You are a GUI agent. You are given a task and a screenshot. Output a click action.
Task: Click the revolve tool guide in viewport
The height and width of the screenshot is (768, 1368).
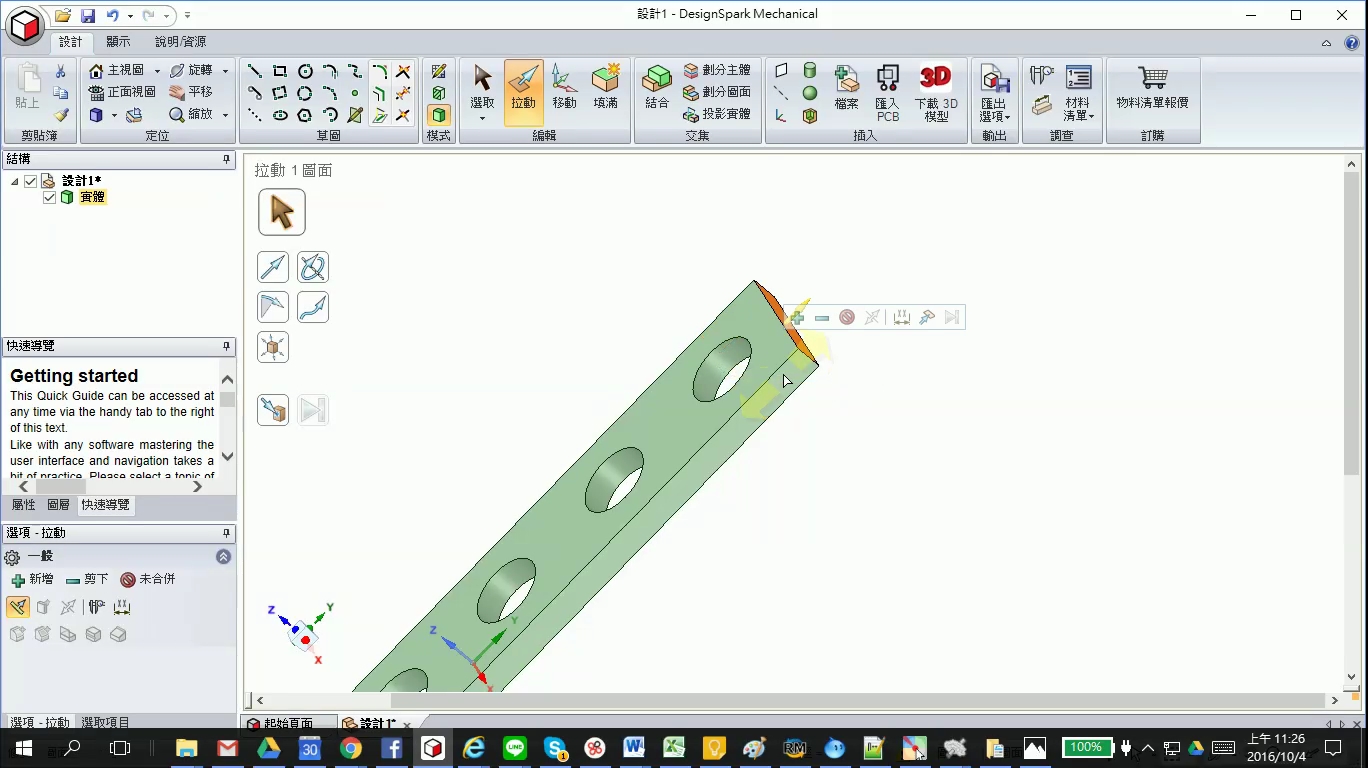pos(313,267)
